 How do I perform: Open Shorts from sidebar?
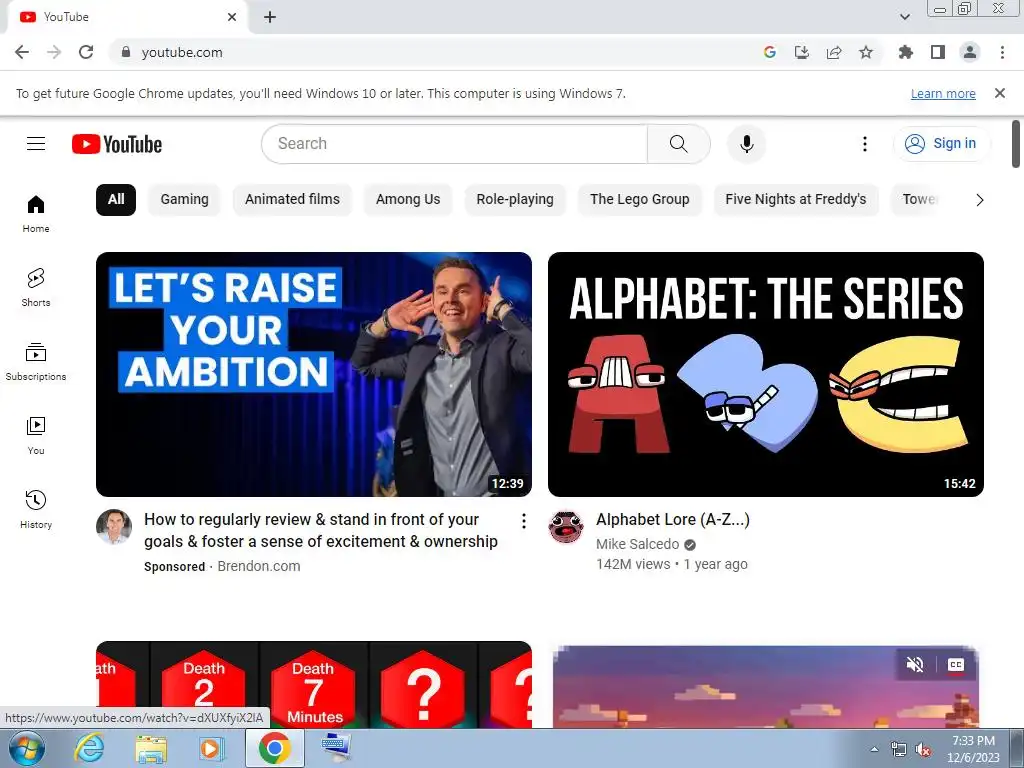pos(36,287)
